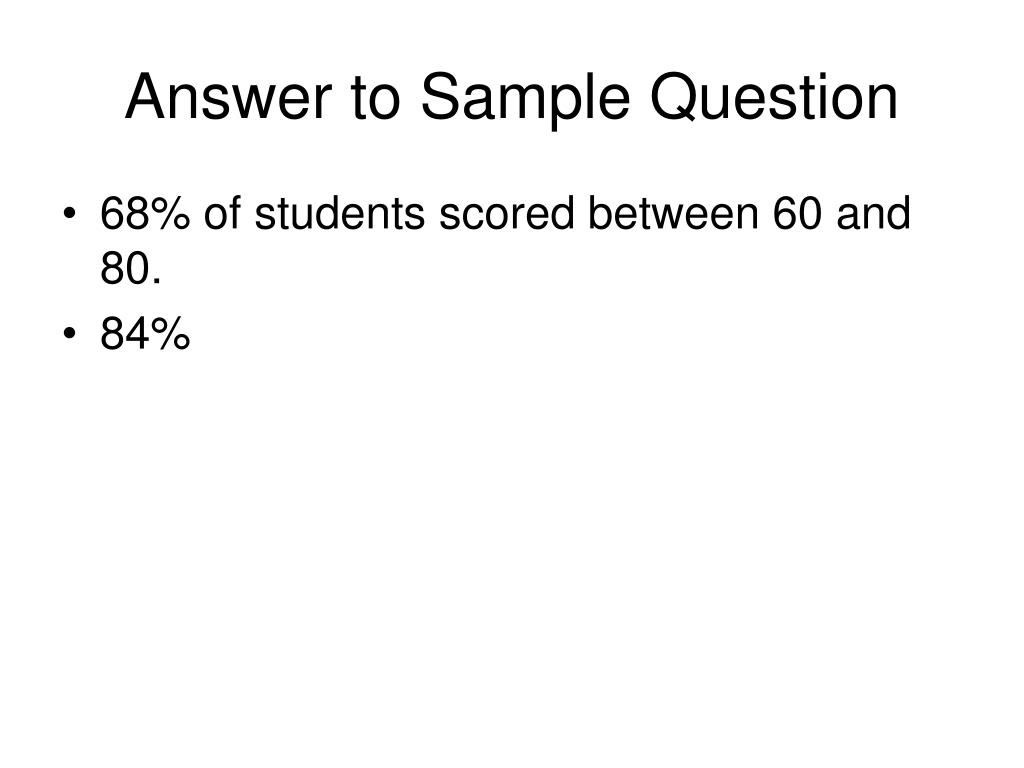The width and height of the screenshot is (1024, 768).
Task: Click the number '60' in first bullet
Action: tap(797, 213)
